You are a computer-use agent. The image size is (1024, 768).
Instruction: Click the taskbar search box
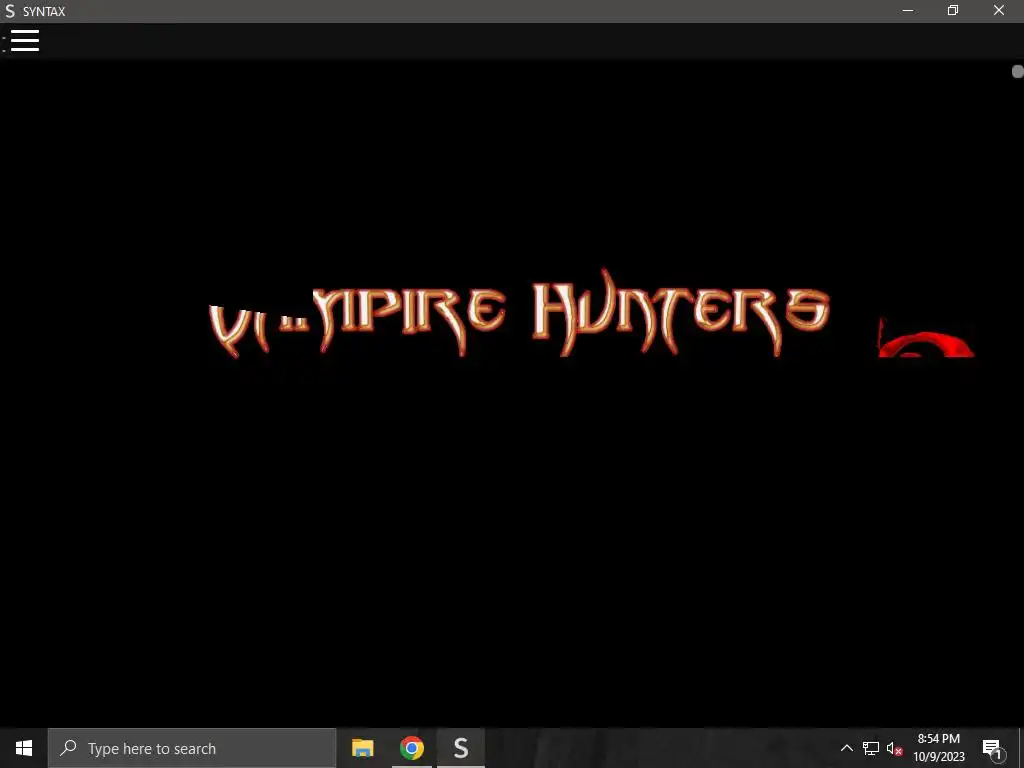[x=192, y=748]
